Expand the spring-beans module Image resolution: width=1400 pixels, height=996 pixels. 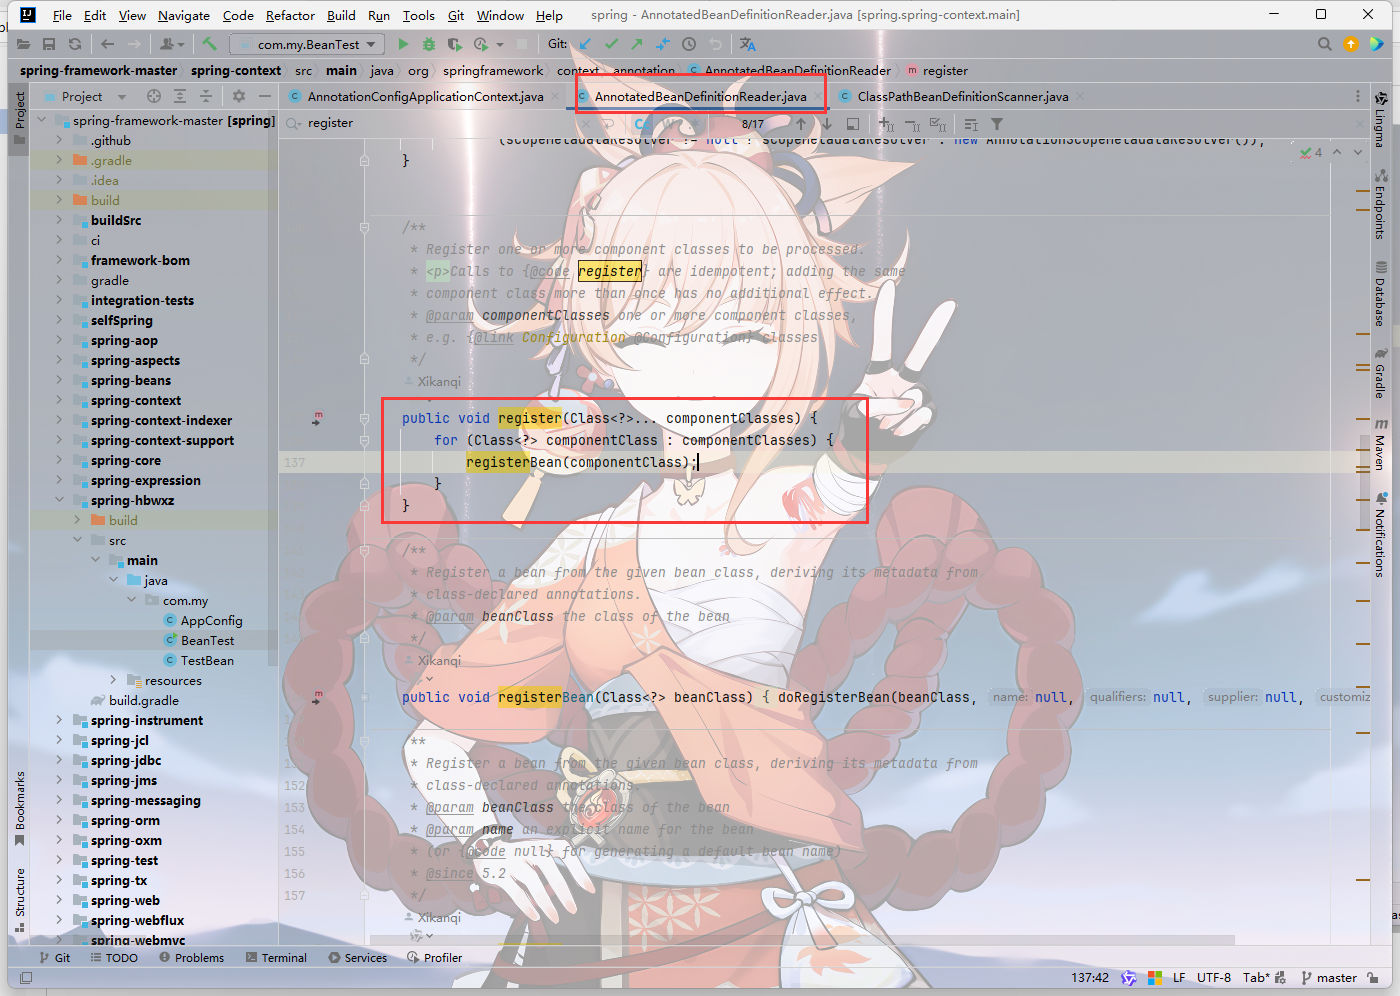[x=59, y=380]
